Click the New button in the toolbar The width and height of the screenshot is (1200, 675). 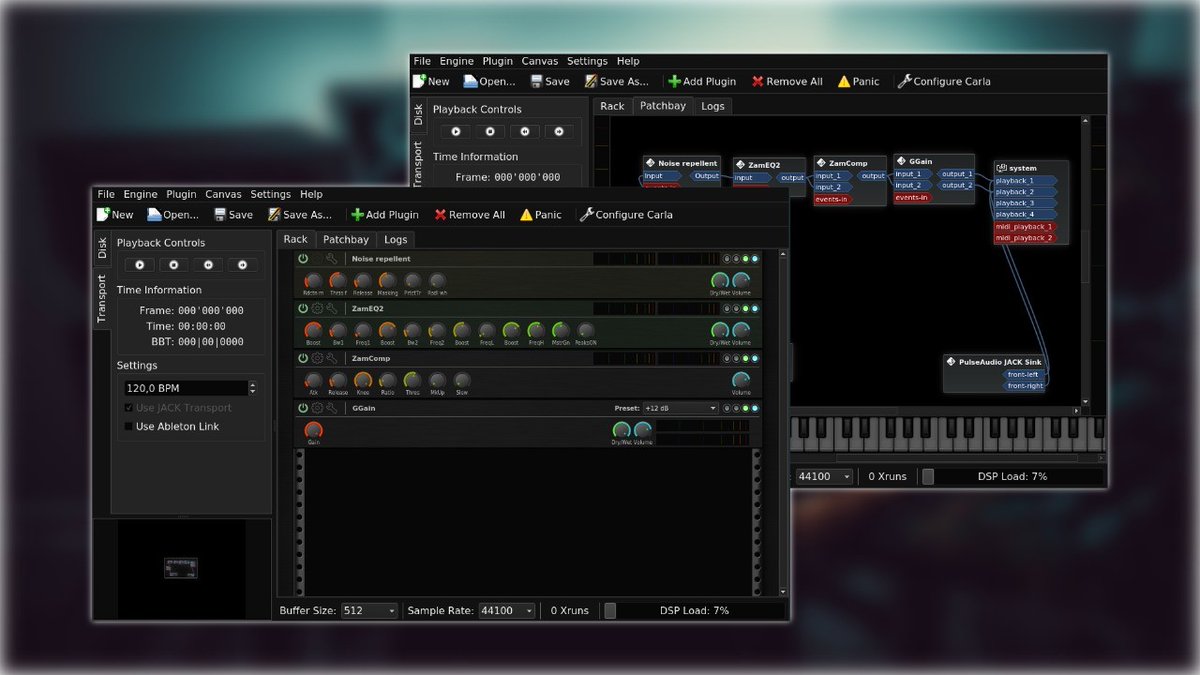click(114, 214)
